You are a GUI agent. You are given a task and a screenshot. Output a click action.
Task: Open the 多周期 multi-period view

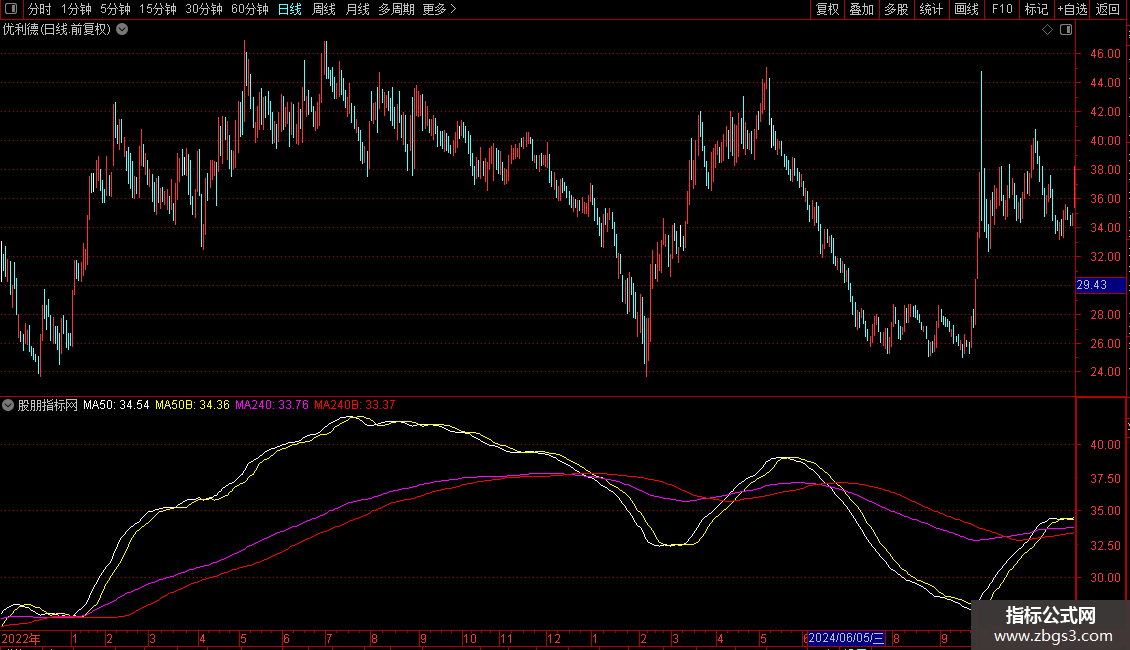396,9
